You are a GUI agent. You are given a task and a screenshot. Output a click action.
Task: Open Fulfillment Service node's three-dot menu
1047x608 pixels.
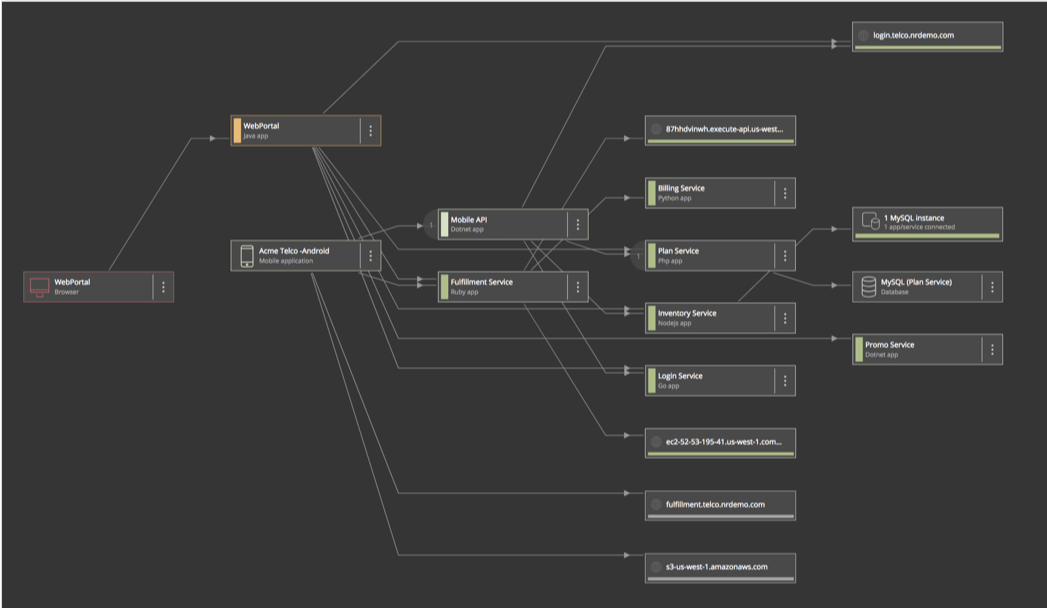tap(578, 287)
